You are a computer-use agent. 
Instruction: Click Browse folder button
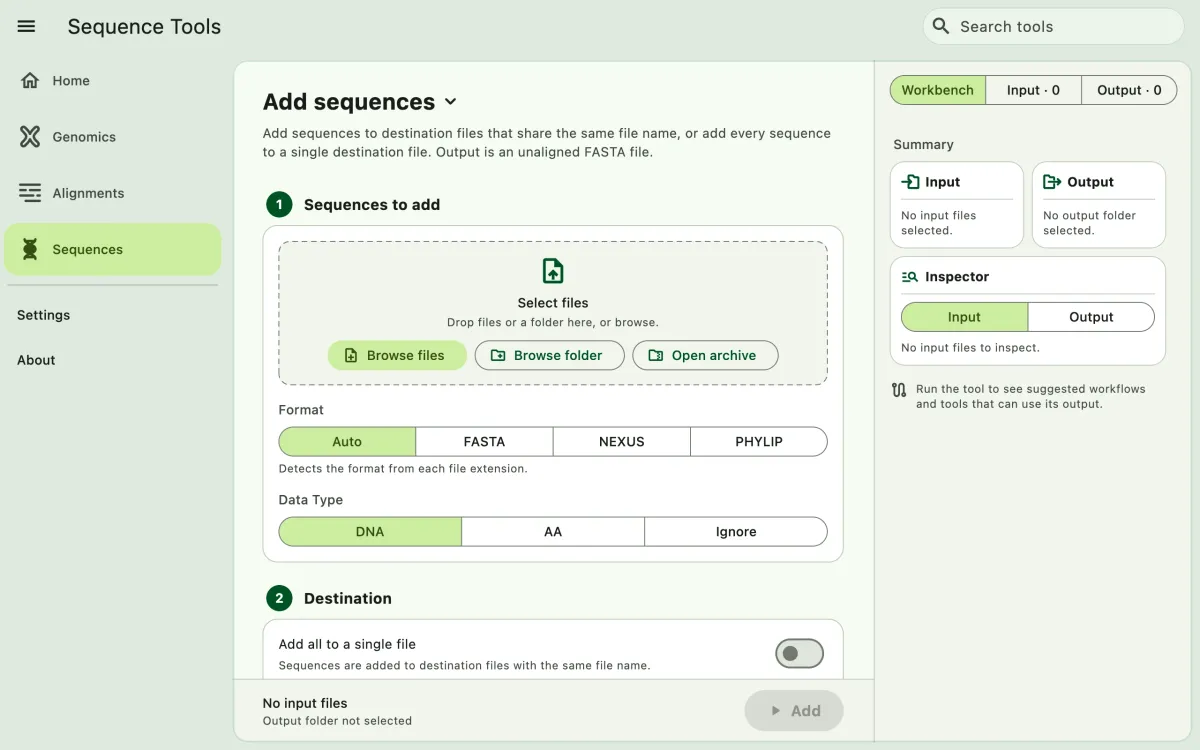coord(550,355)
